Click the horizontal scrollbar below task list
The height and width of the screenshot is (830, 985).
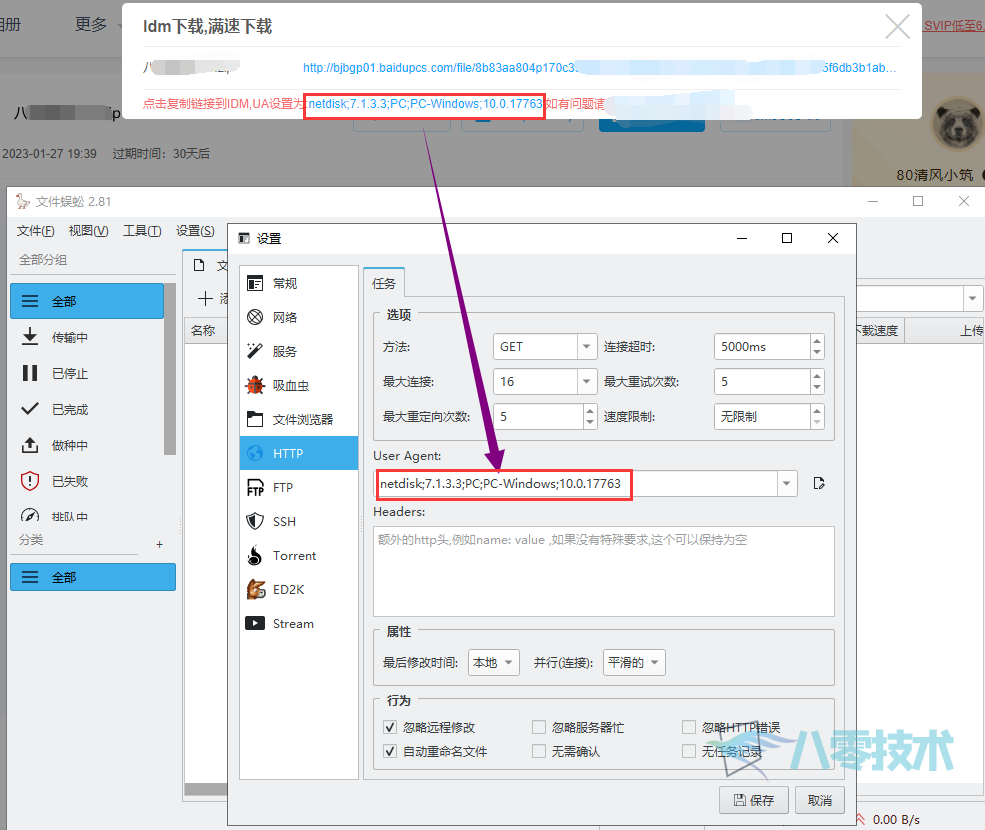click(206, 789)
